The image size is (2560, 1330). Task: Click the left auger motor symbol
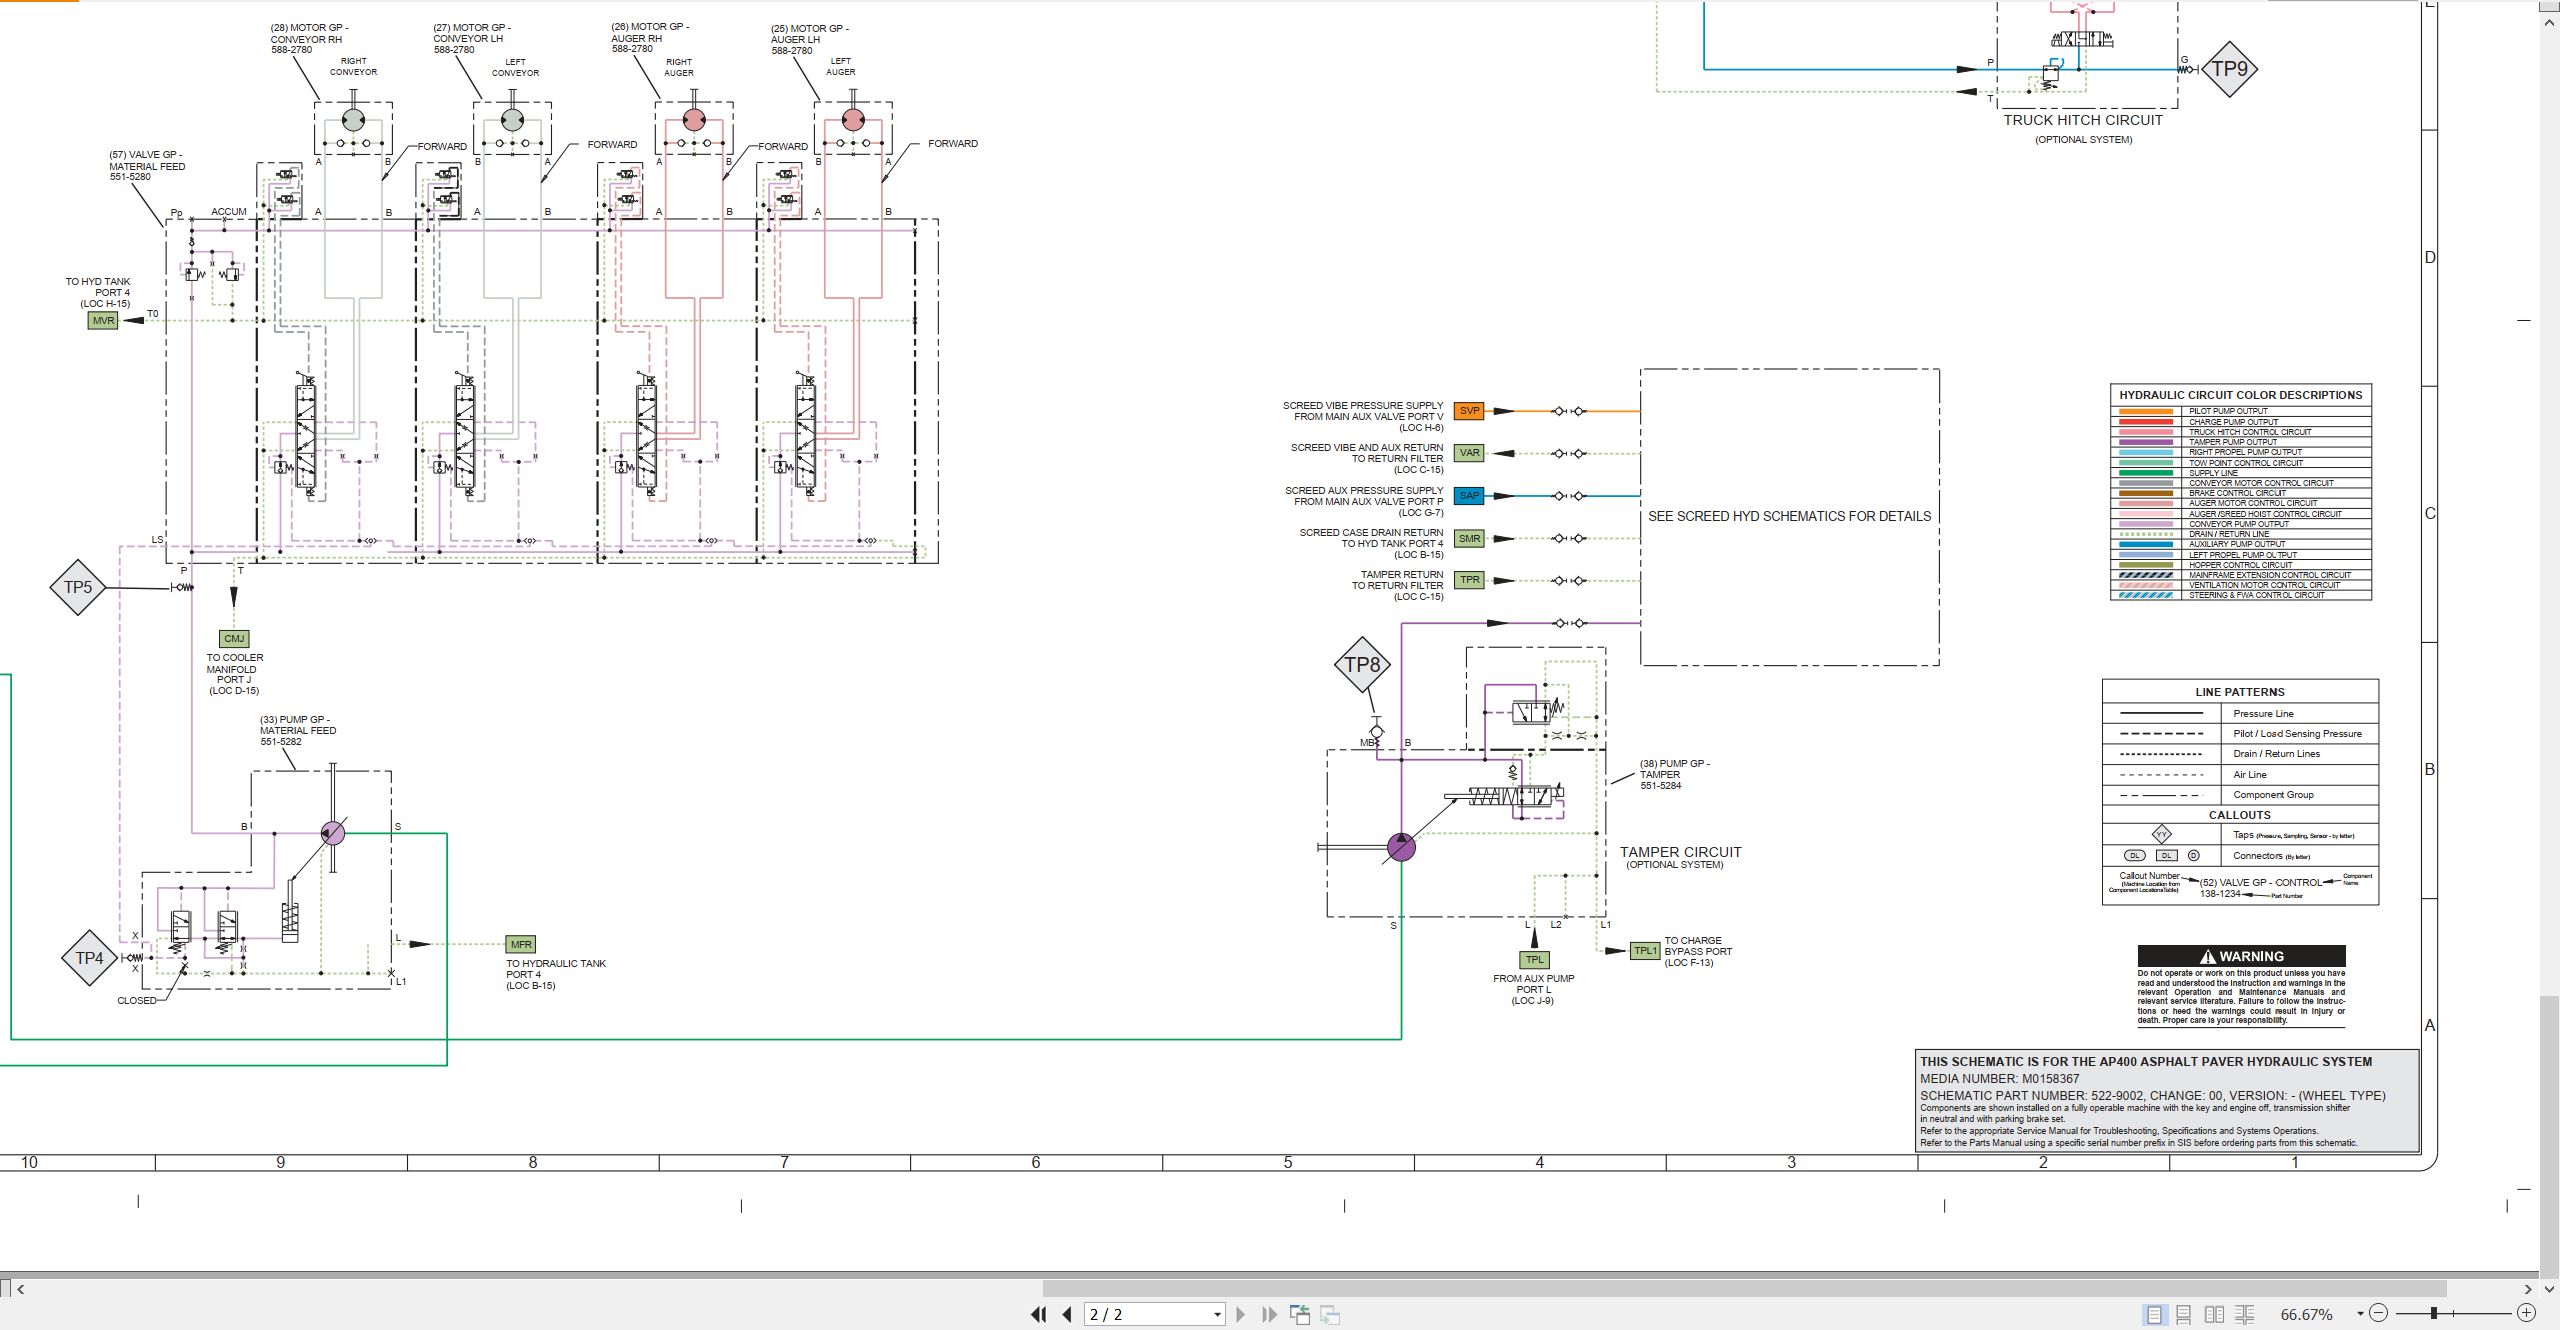(x=852, y=120)
